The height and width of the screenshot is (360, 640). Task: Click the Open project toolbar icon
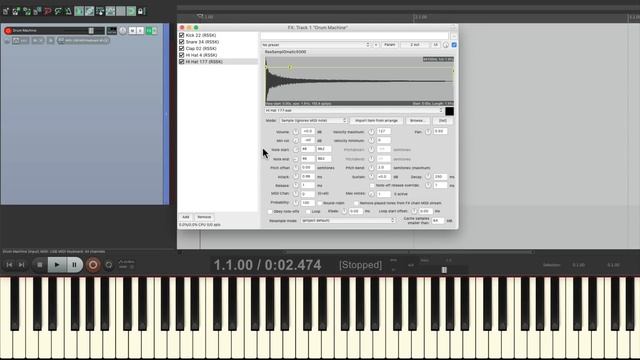tap(16, 11)
